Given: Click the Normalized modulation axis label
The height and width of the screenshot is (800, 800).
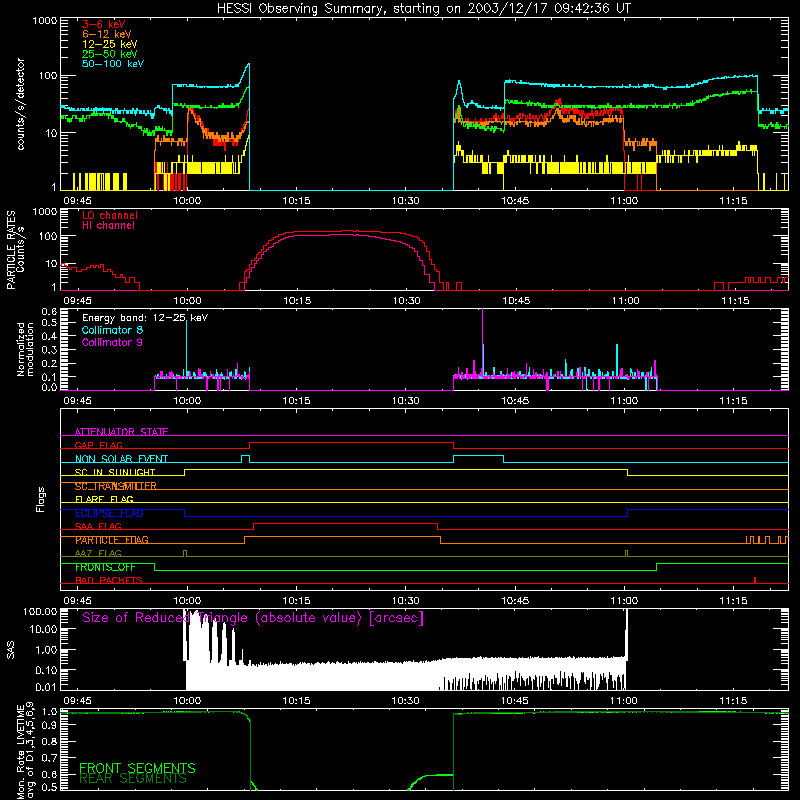Looking at the screenshot, I should pyautogui.click(x=25, y=349).
